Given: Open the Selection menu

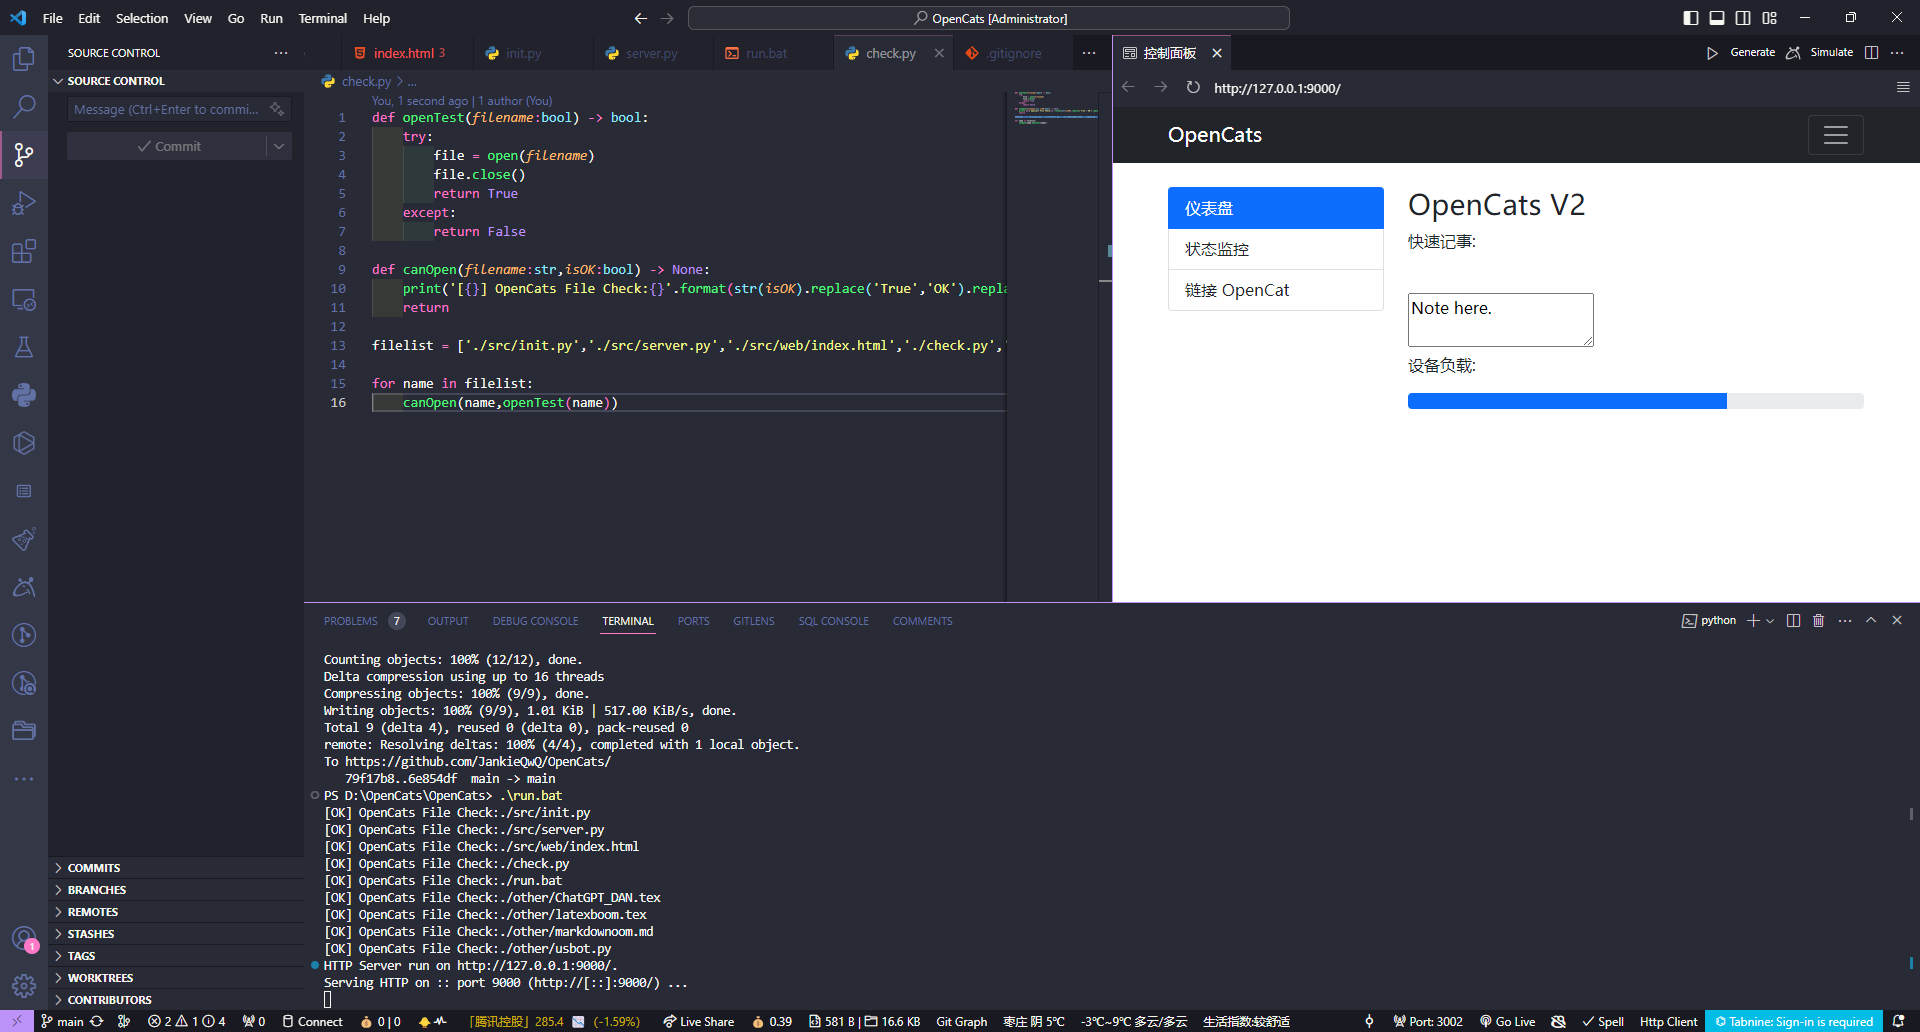Looking at the screenshot, I should pos(141,18).
